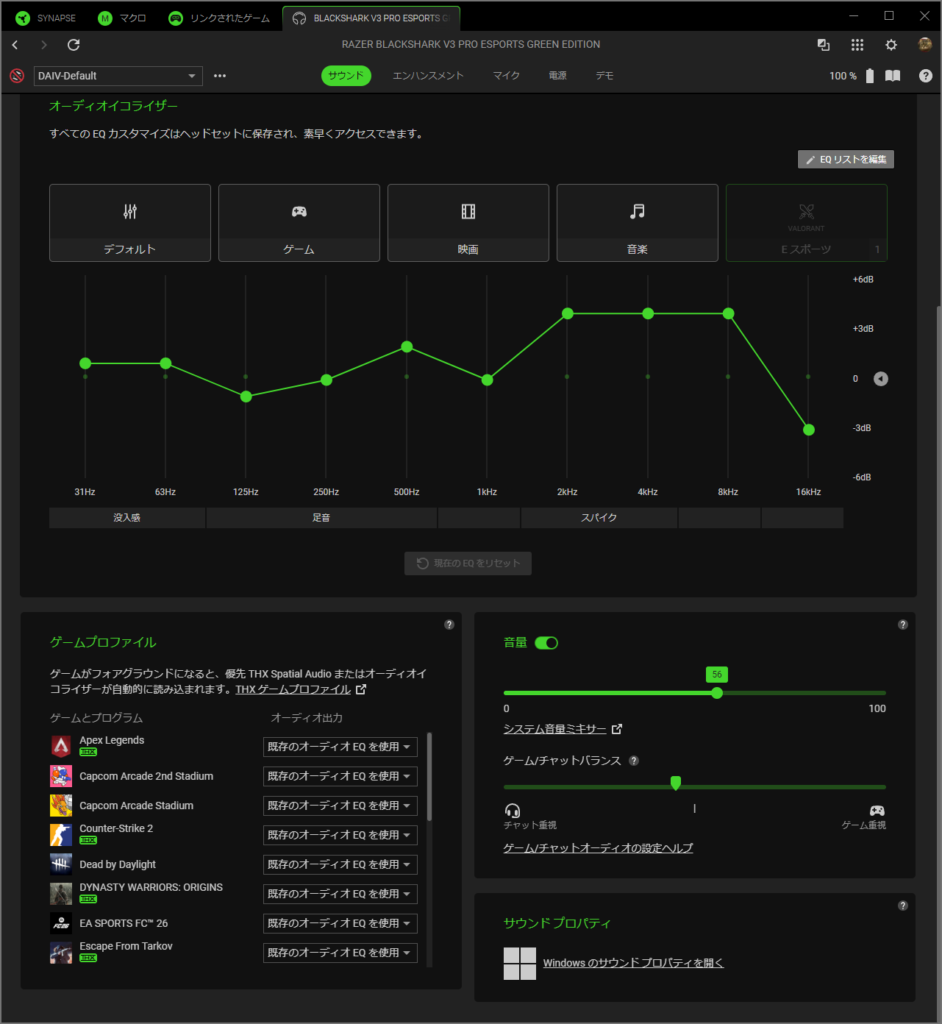Click the question mark help icon
The image size is (942, 1024).
tap(925, 76)
